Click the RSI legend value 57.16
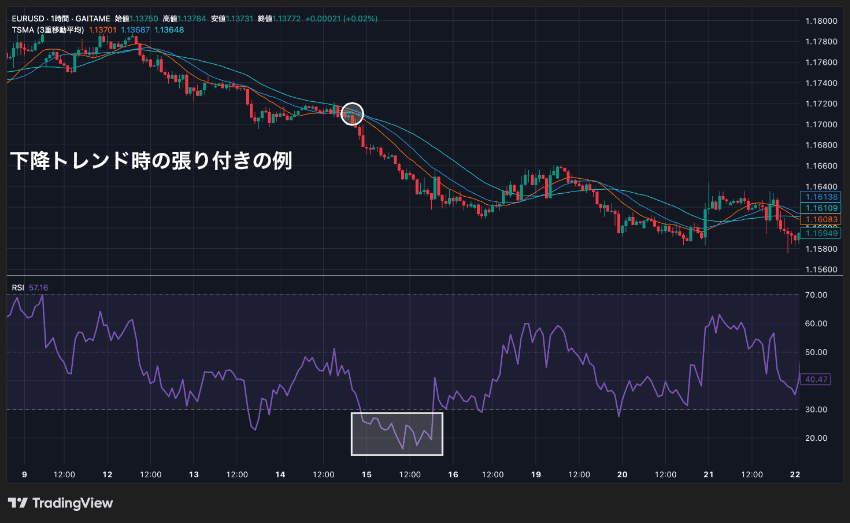Screen dimensions: 850x523 (38, 288)
